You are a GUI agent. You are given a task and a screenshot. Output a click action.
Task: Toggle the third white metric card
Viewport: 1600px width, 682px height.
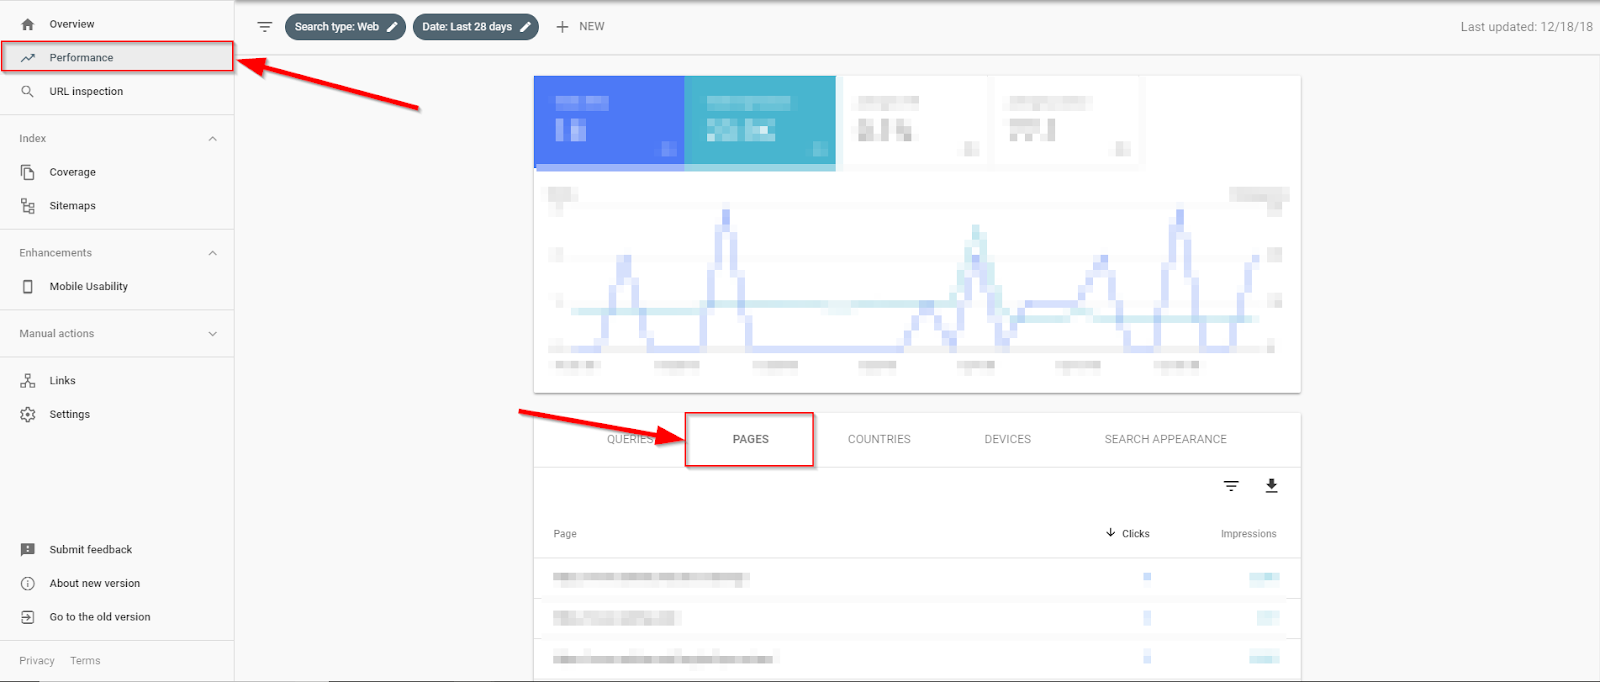pos(915,120)
